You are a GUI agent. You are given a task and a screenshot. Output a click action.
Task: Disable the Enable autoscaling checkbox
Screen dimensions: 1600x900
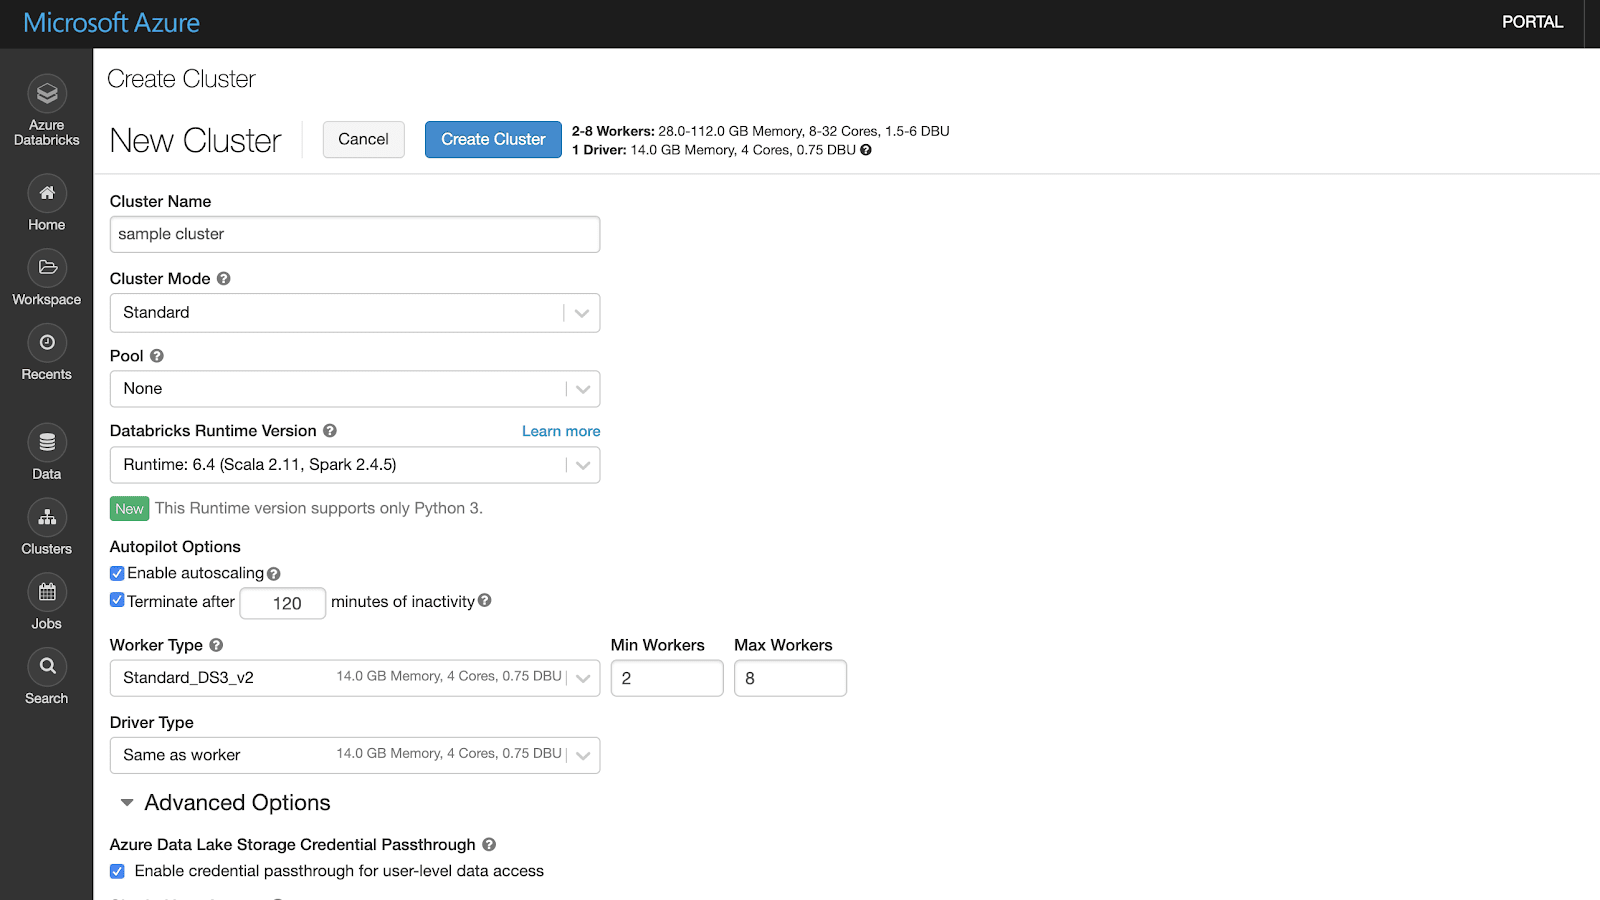tap(117, 573)
